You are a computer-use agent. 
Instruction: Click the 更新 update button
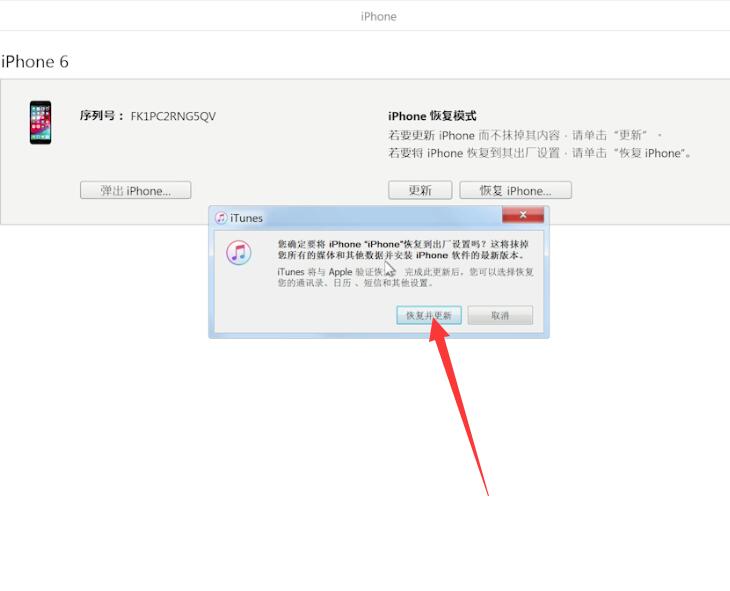pyautogui.click(x=420, y=190)
